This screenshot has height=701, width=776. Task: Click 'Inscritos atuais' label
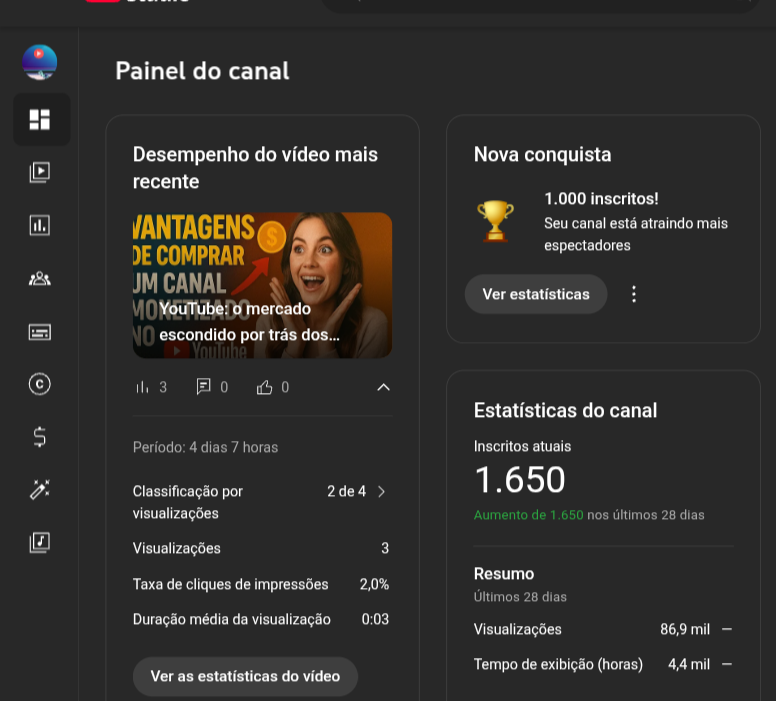point(523,447)
